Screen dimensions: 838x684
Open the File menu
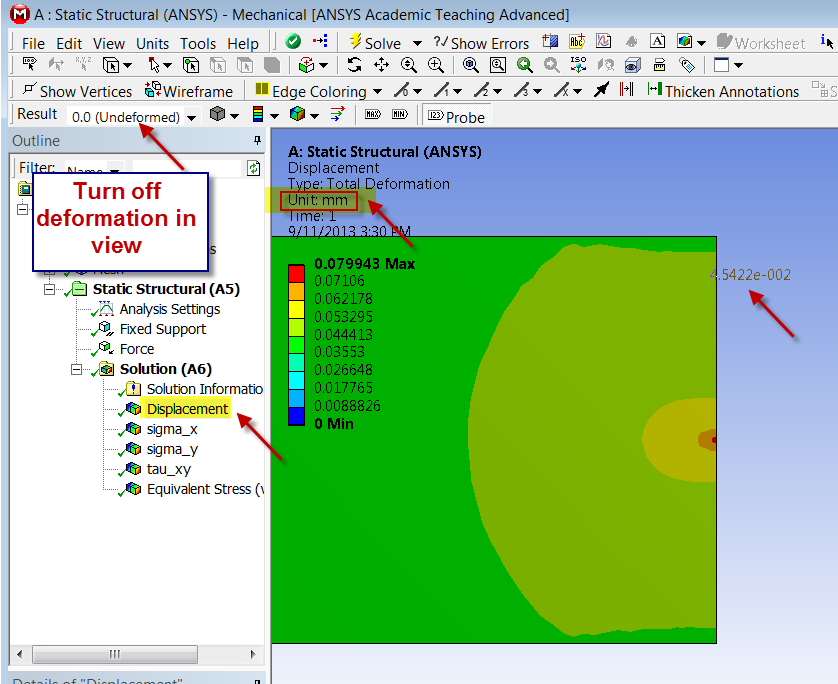tap(33, 43)
